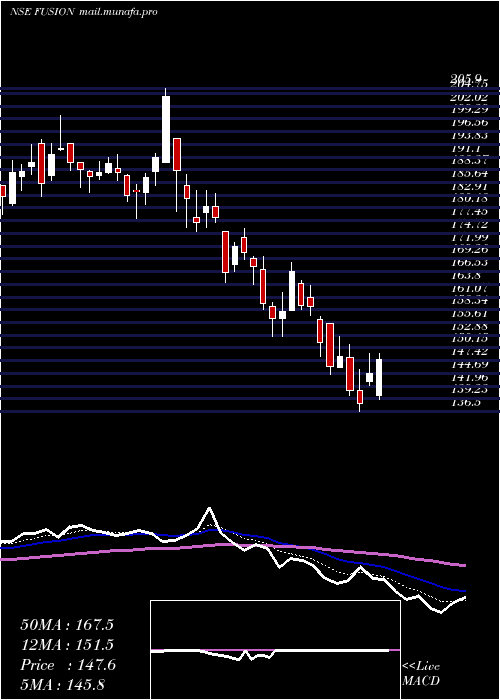500x700 pixels.
Task: Click the 193.83 price axis label
Action: 469,135
